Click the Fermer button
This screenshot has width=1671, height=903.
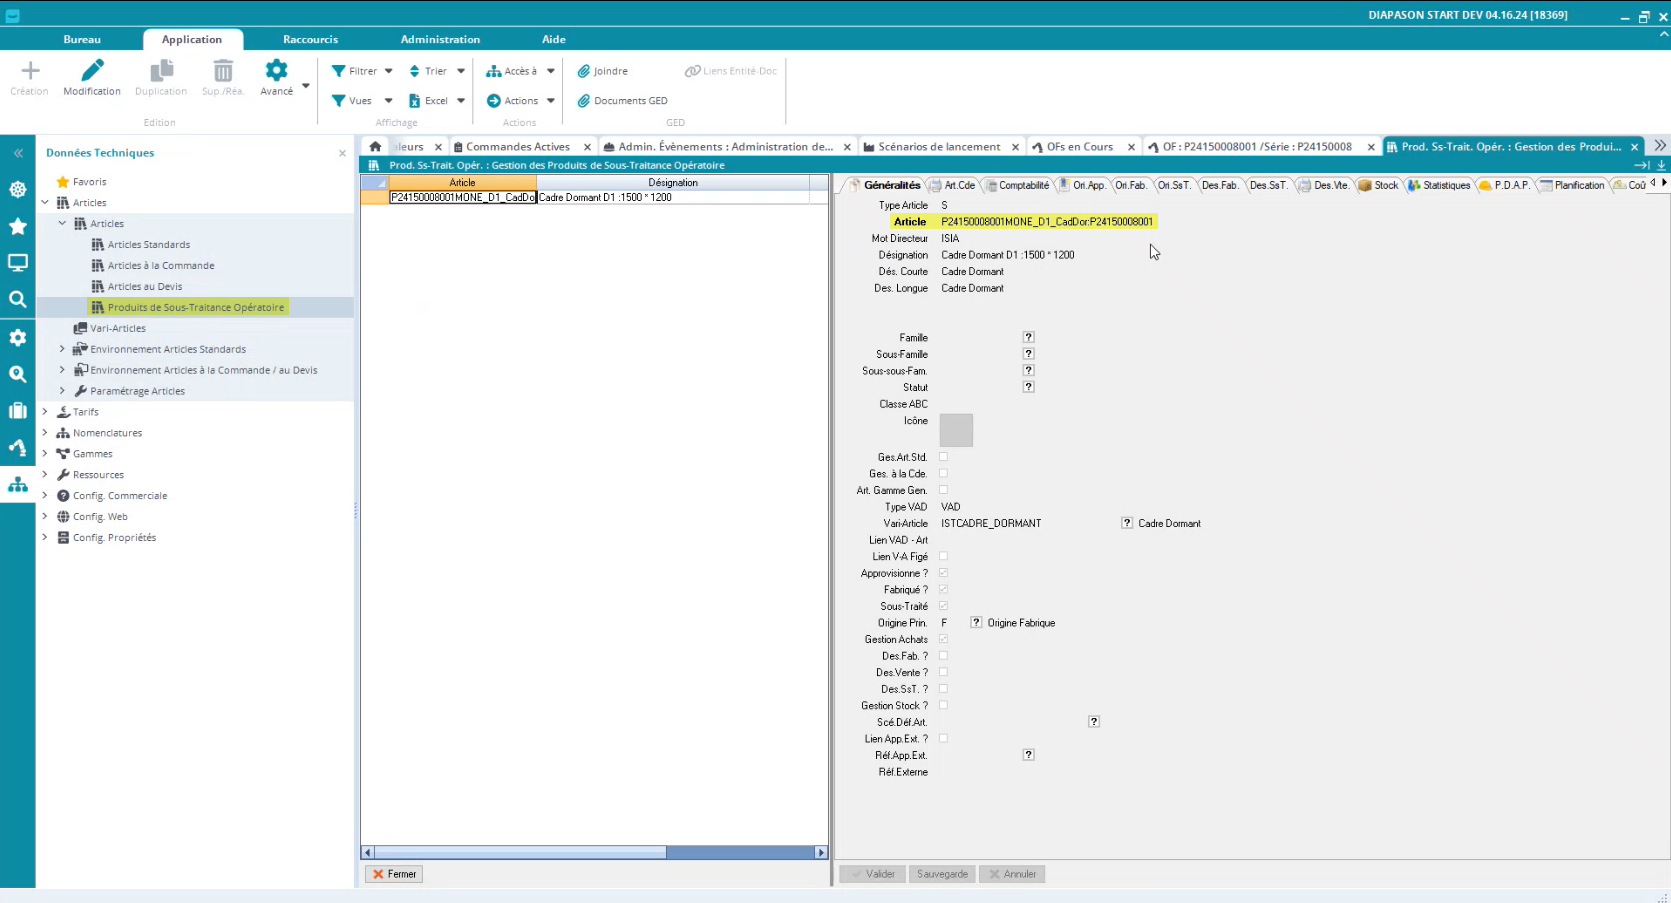click(394, 874)
